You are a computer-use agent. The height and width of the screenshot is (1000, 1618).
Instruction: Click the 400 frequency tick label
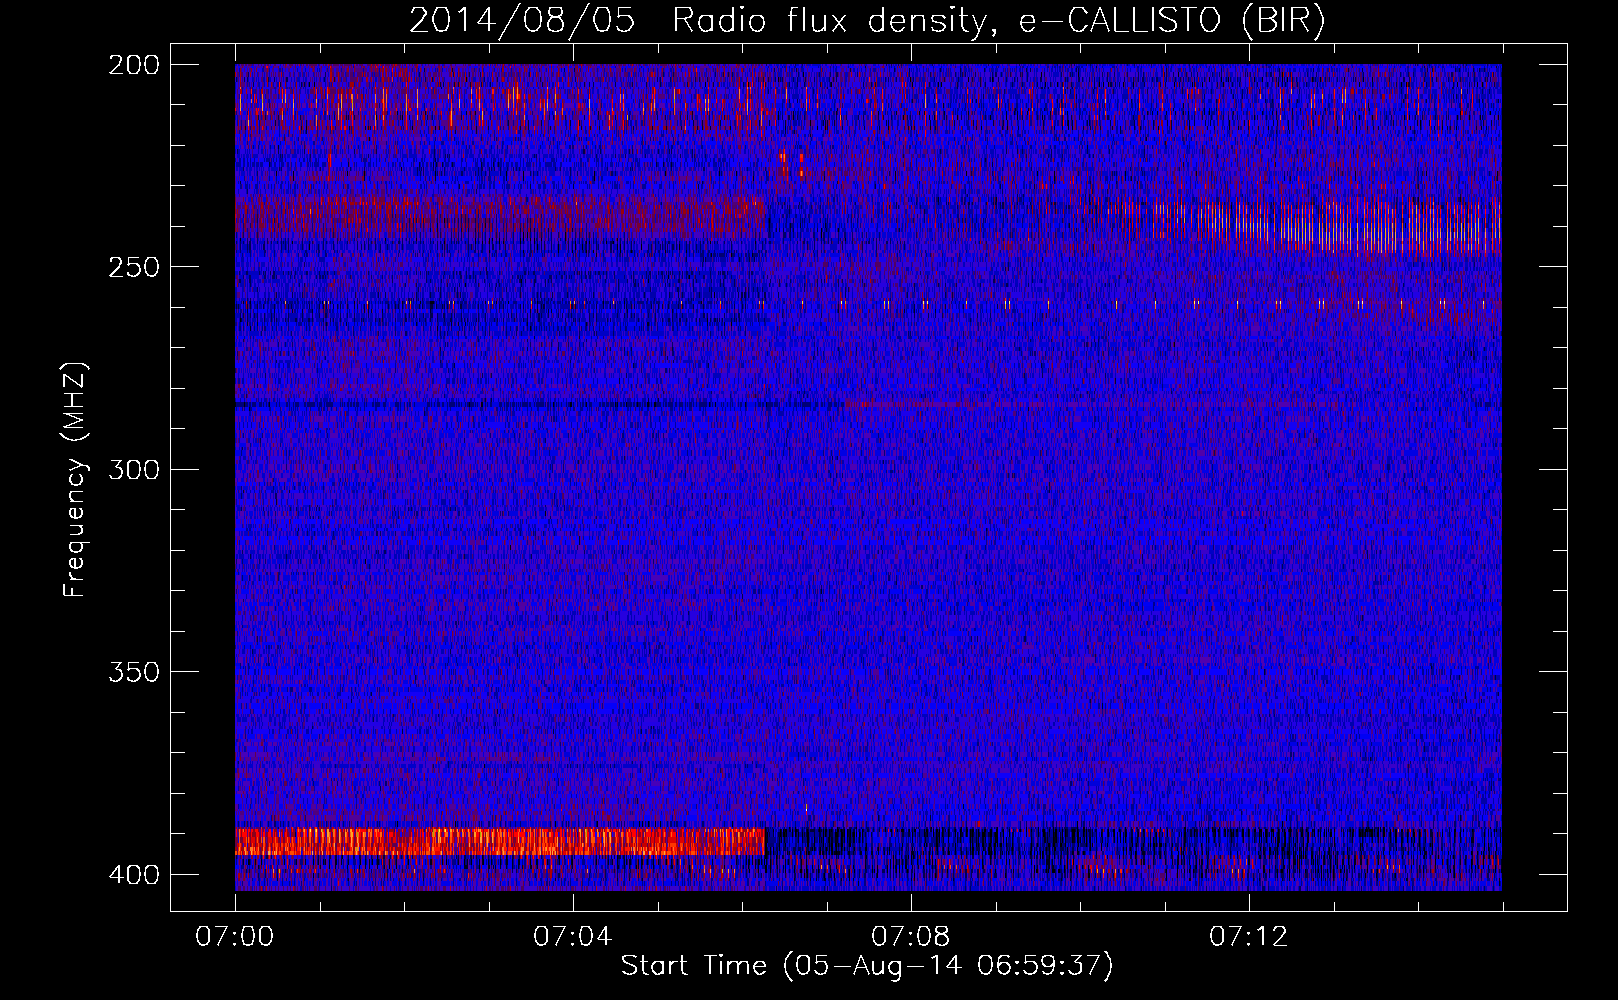tap(133, 875)
